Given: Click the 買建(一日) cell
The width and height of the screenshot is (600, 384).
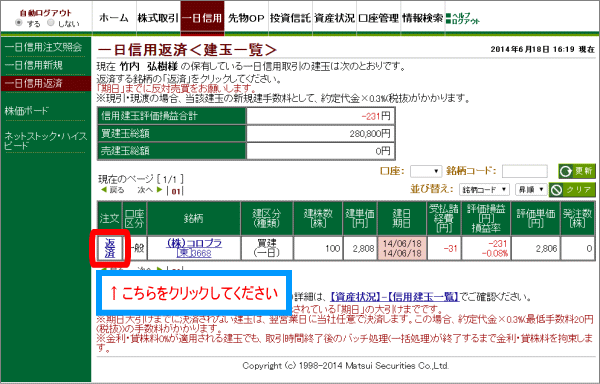Looking at the screenshot, I should pyautogui.click(x=267, y=249).
